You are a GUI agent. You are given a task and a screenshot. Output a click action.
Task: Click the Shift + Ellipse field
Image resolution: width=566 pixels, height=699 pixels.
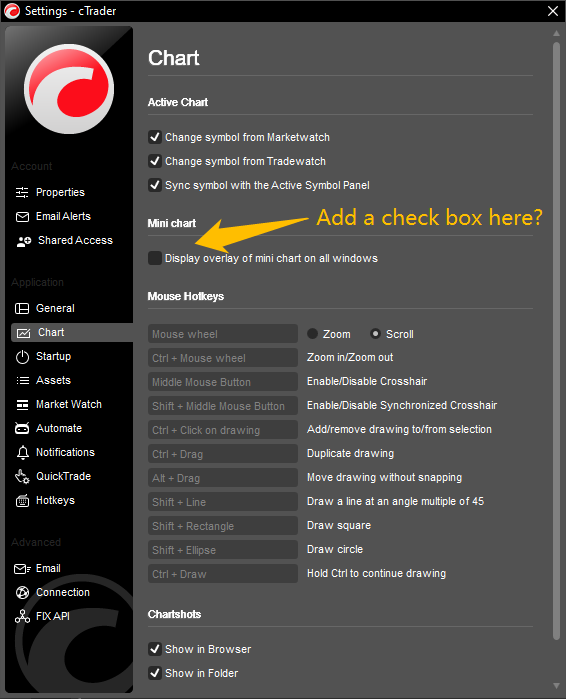click(223, 550)
